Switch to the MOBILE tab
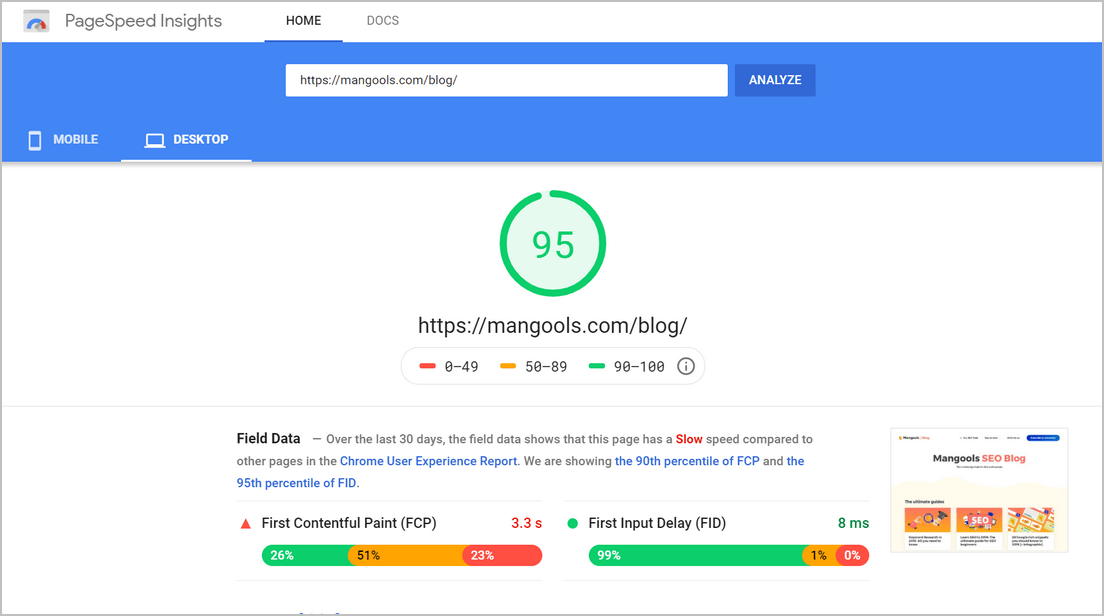This screenshot has width=1104, height=616. (x=63, y=139)
